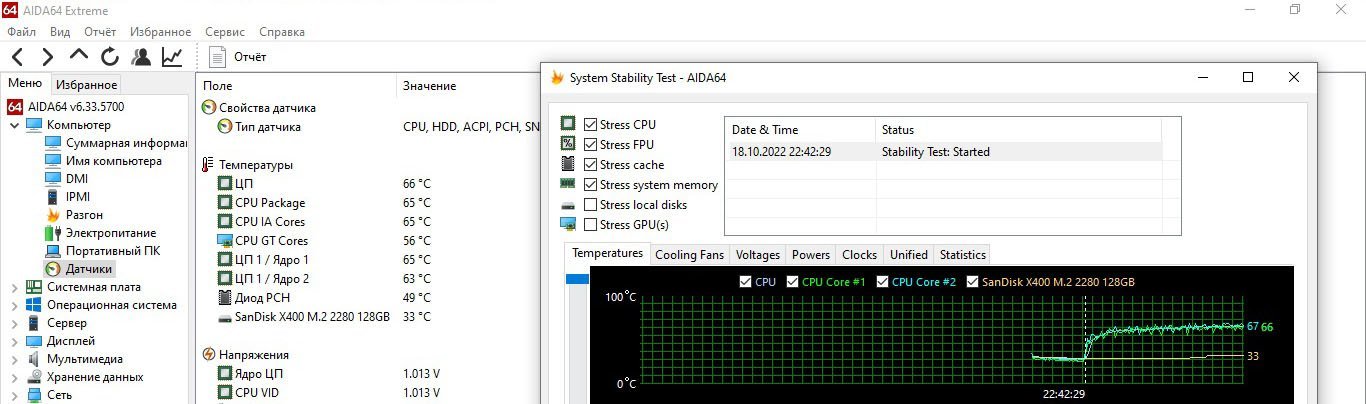Click the CPU GT Cores monitor icon

pyautogui.click(x=225, y=241)
